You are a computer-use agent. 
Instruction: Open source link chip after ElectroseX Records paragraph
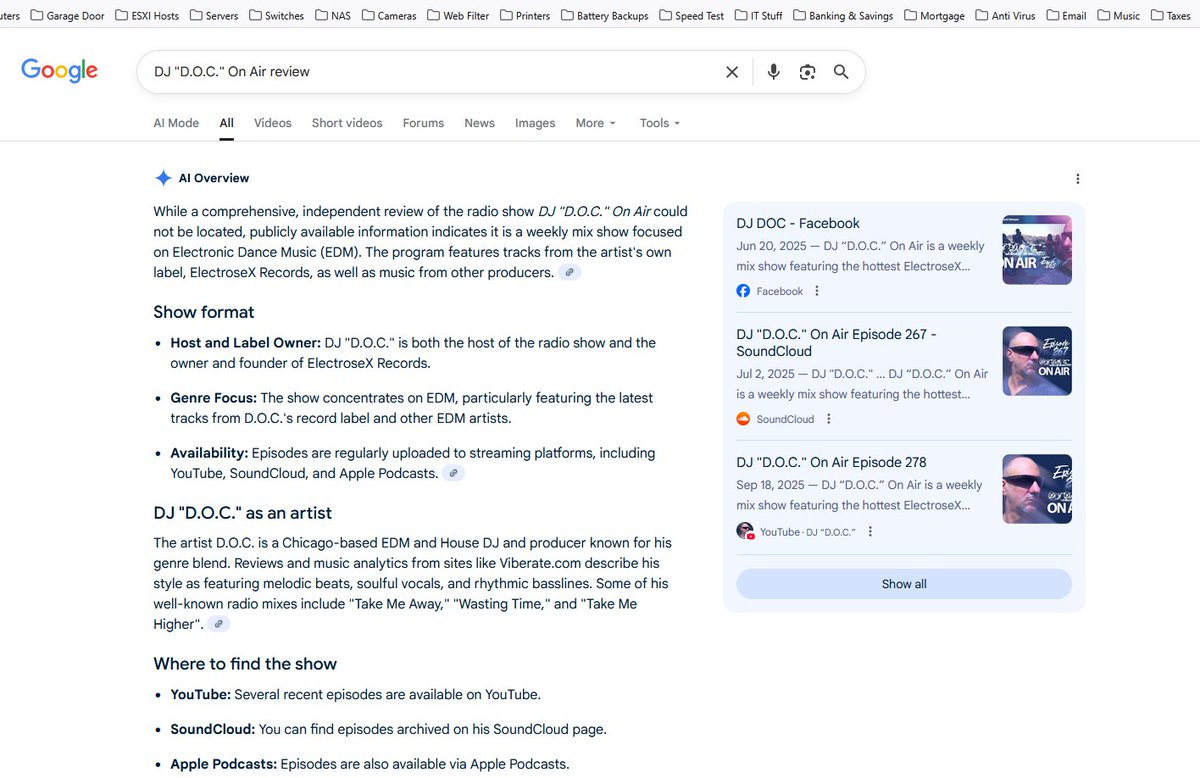point(569,273)
